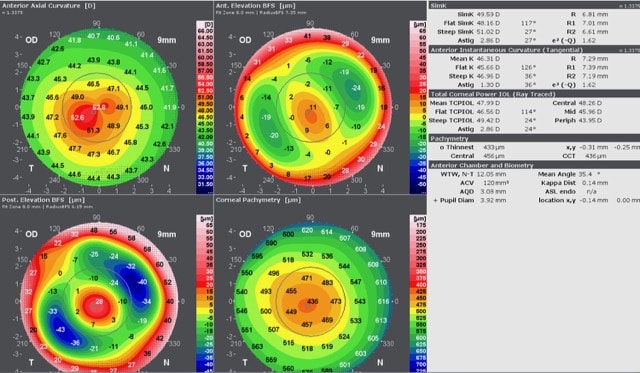Select the Pachymetry section header
Image resolution: width=640 pixels, height=373 pixels.
[534, 138]
